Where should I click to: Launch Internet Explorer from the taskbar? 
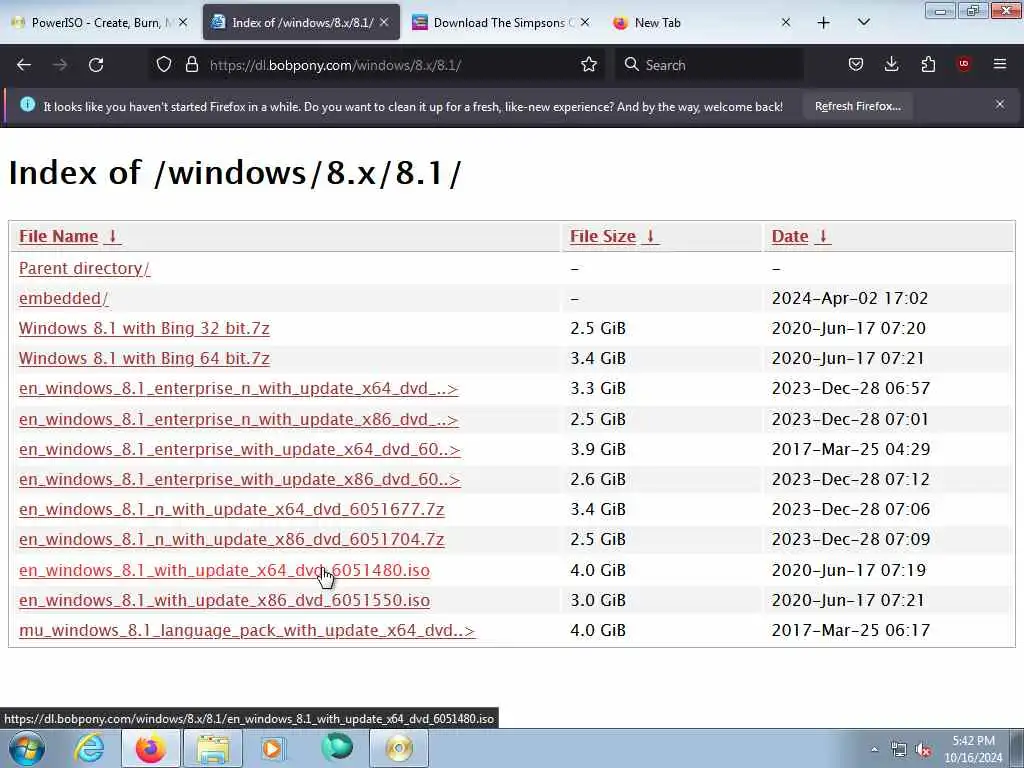coord(89,748)
